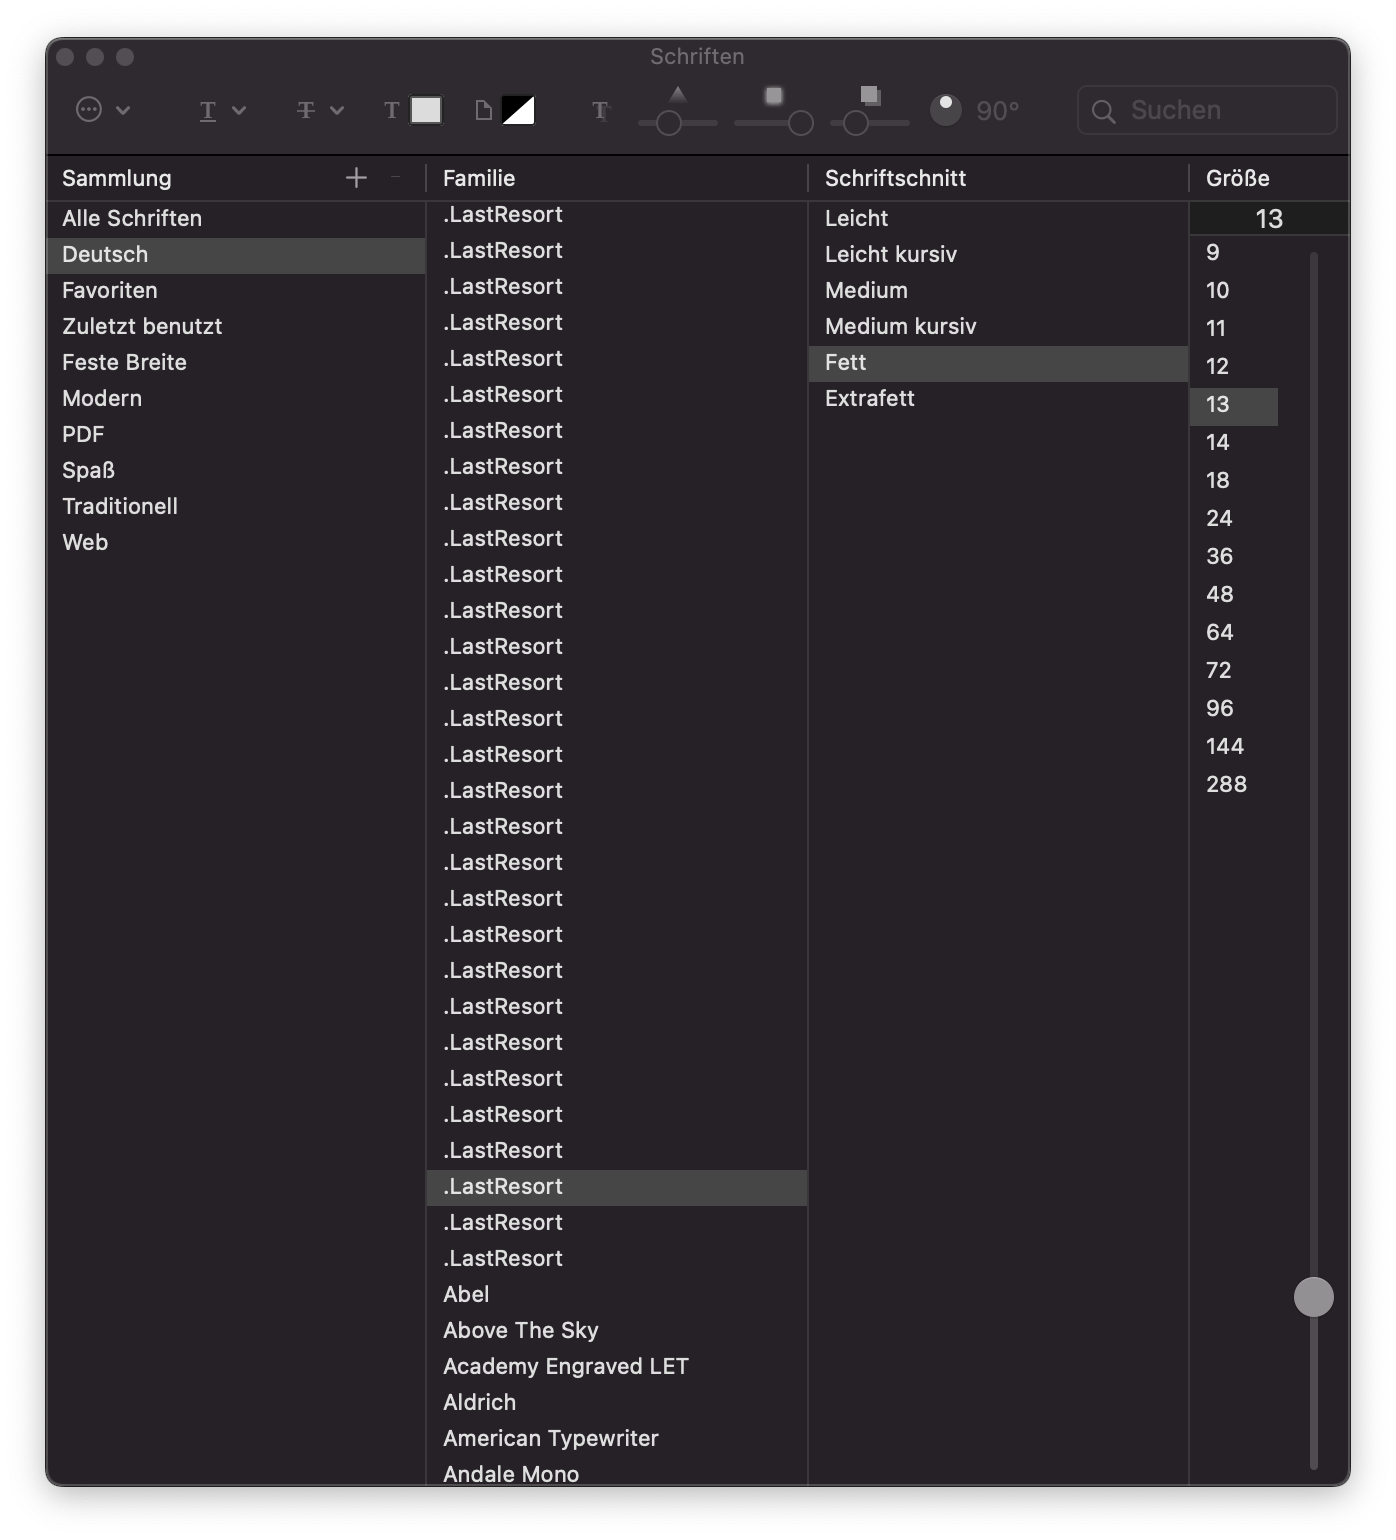
Task: Choose the Extrafett typeface style
Action: [x=870, y=398]
